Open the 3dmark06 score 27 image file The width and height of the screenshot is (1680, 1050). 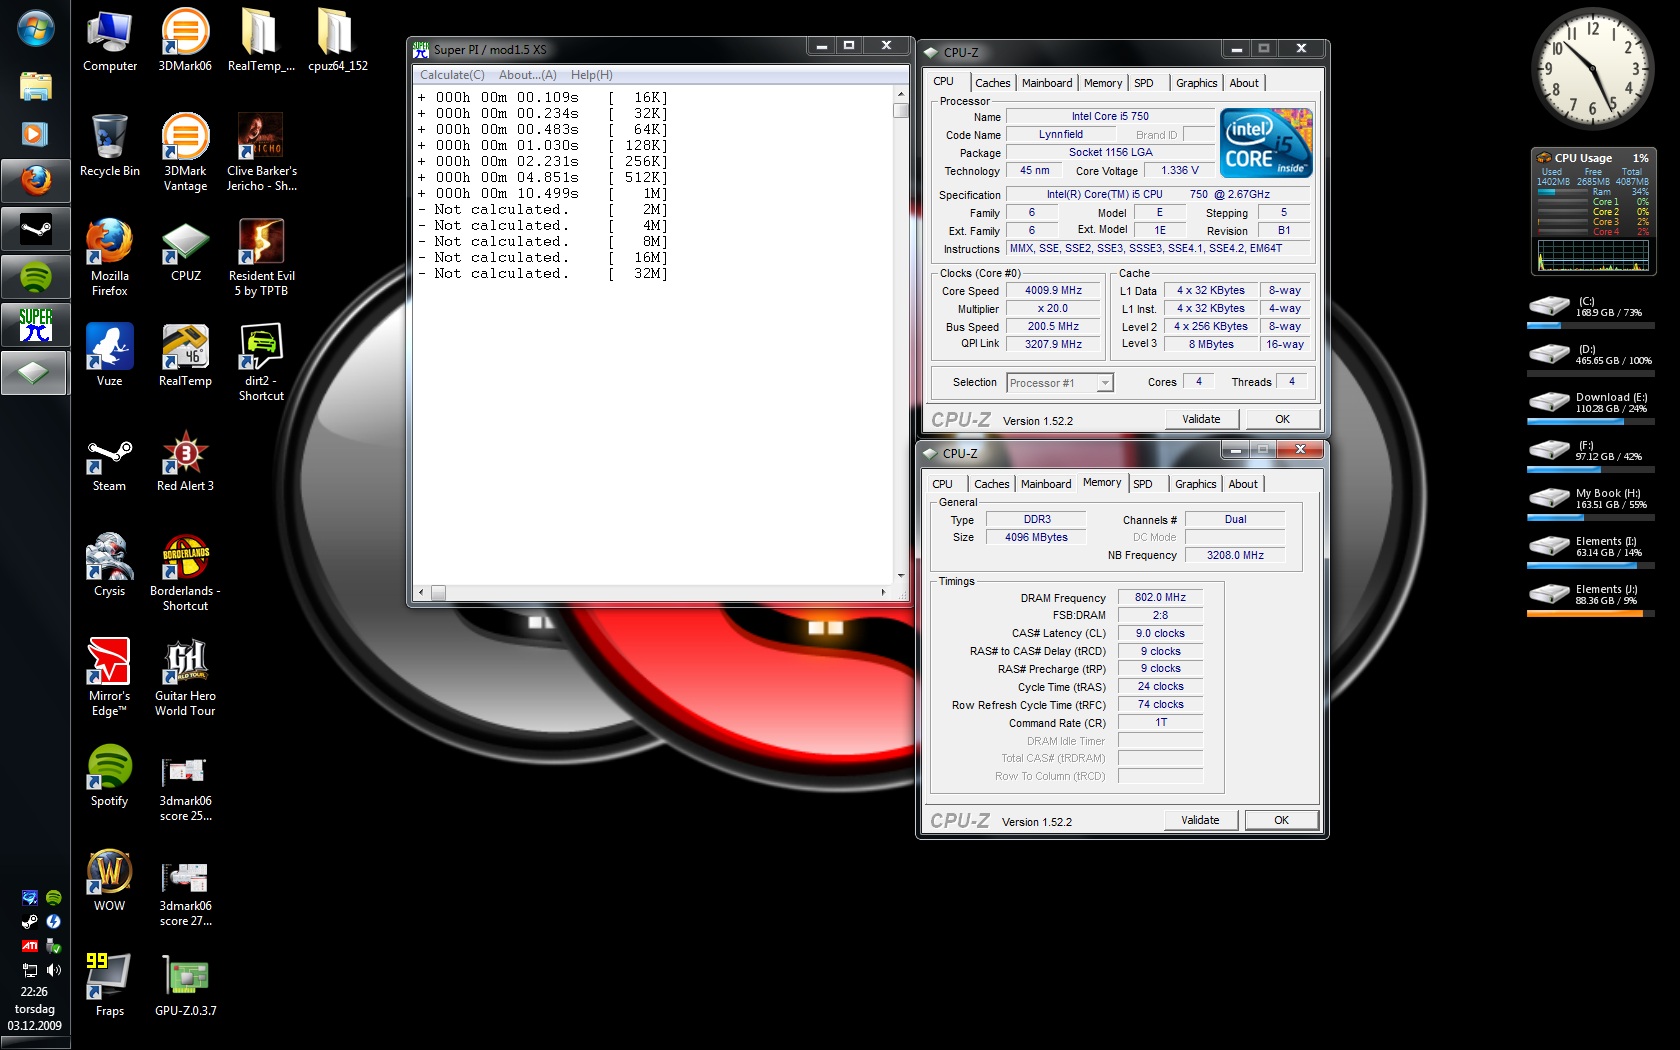[185, 893]
